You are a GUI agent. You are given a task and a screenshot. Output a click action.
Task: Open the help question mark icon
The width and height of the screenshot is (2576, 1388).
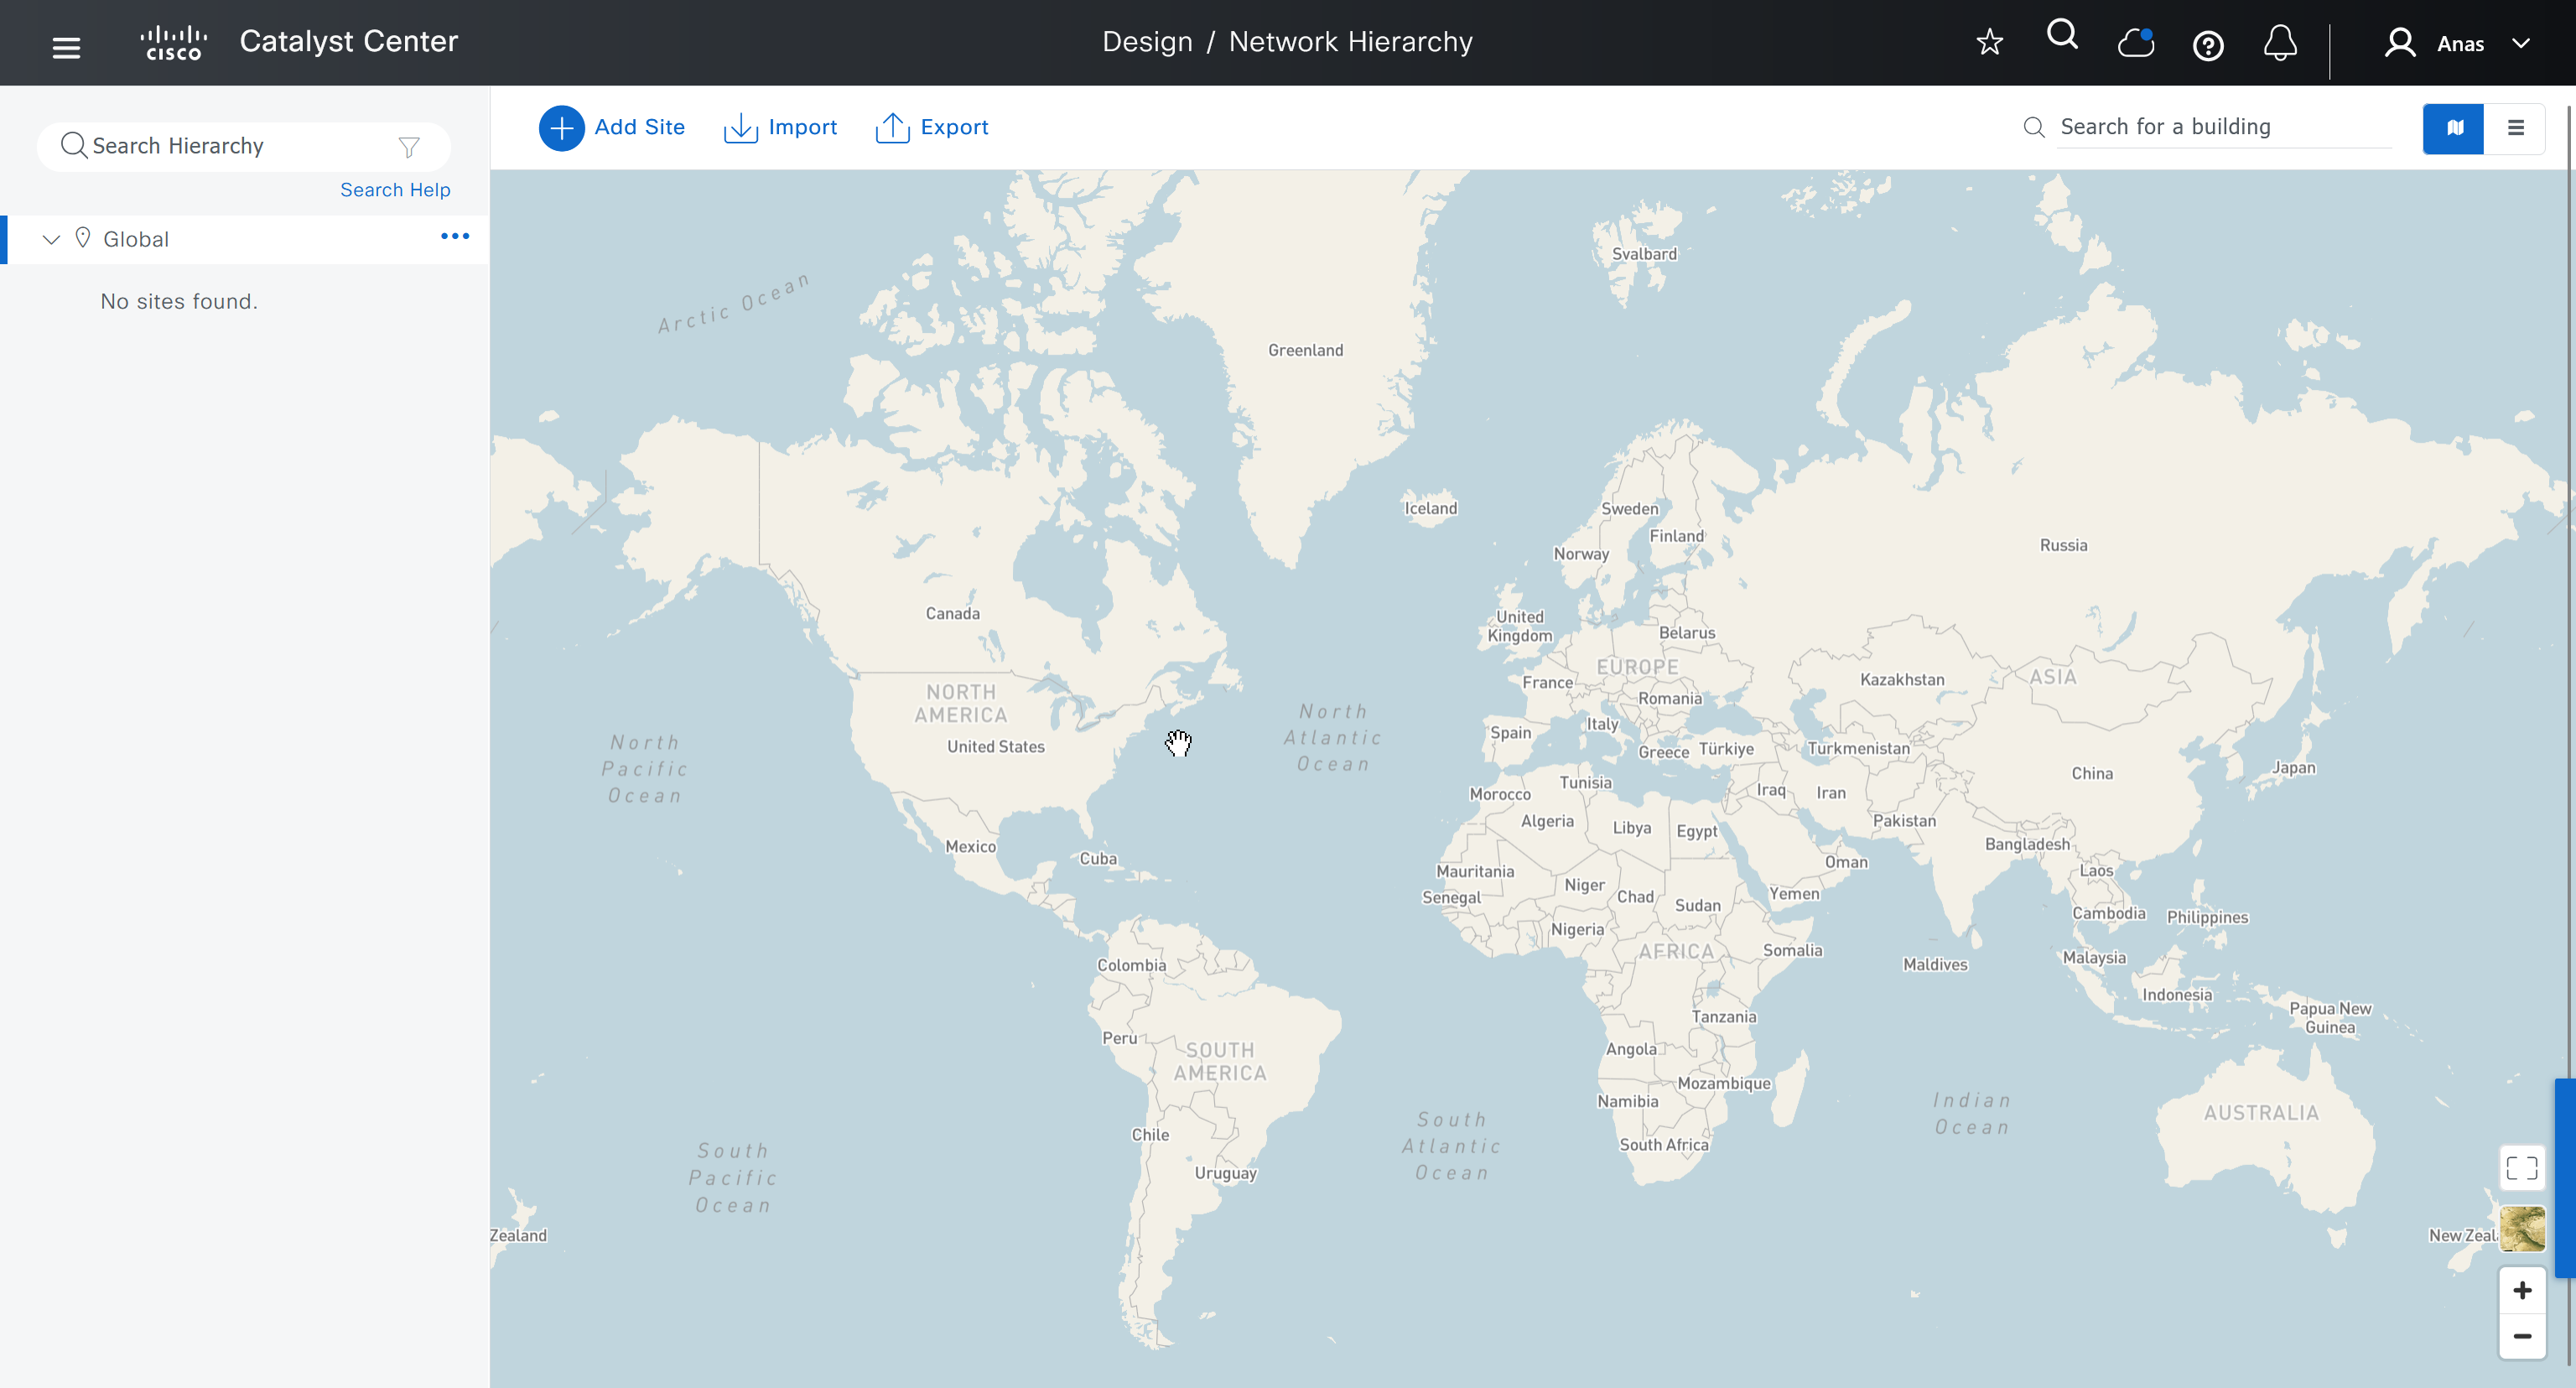click(2207, 46)
